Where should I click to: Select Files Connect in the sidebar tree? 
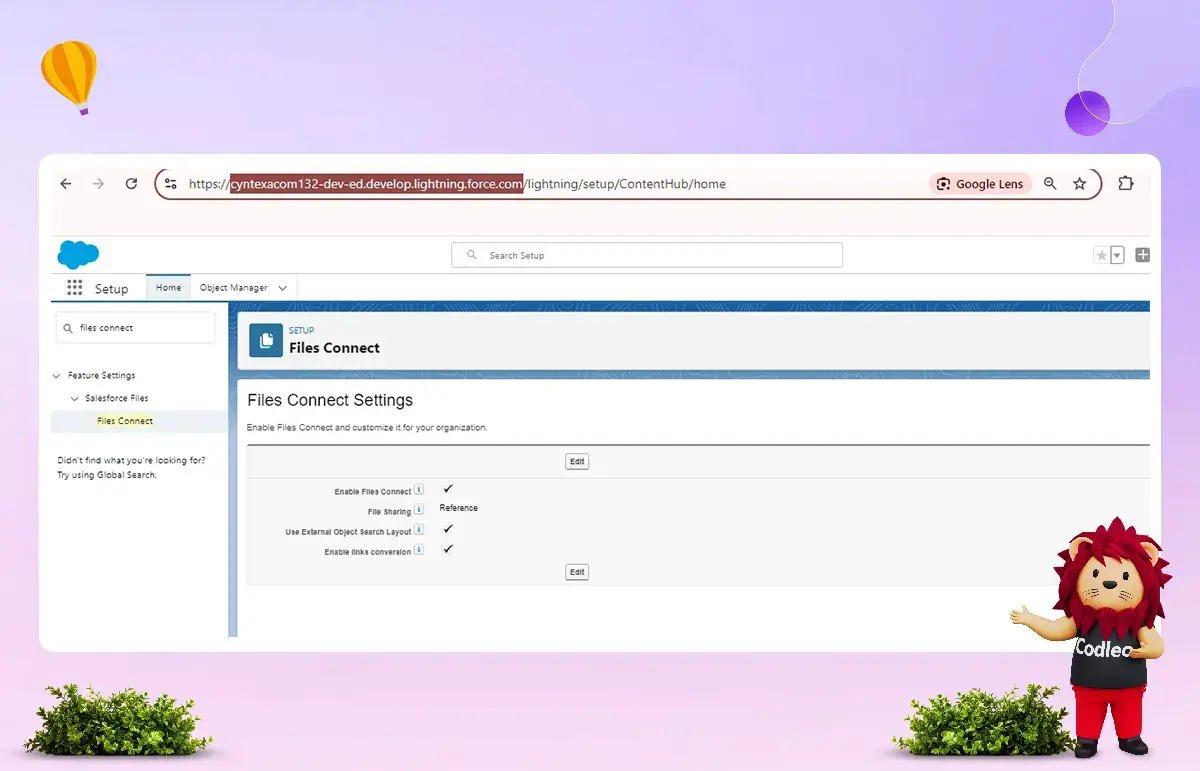click(x=125, y=421)
